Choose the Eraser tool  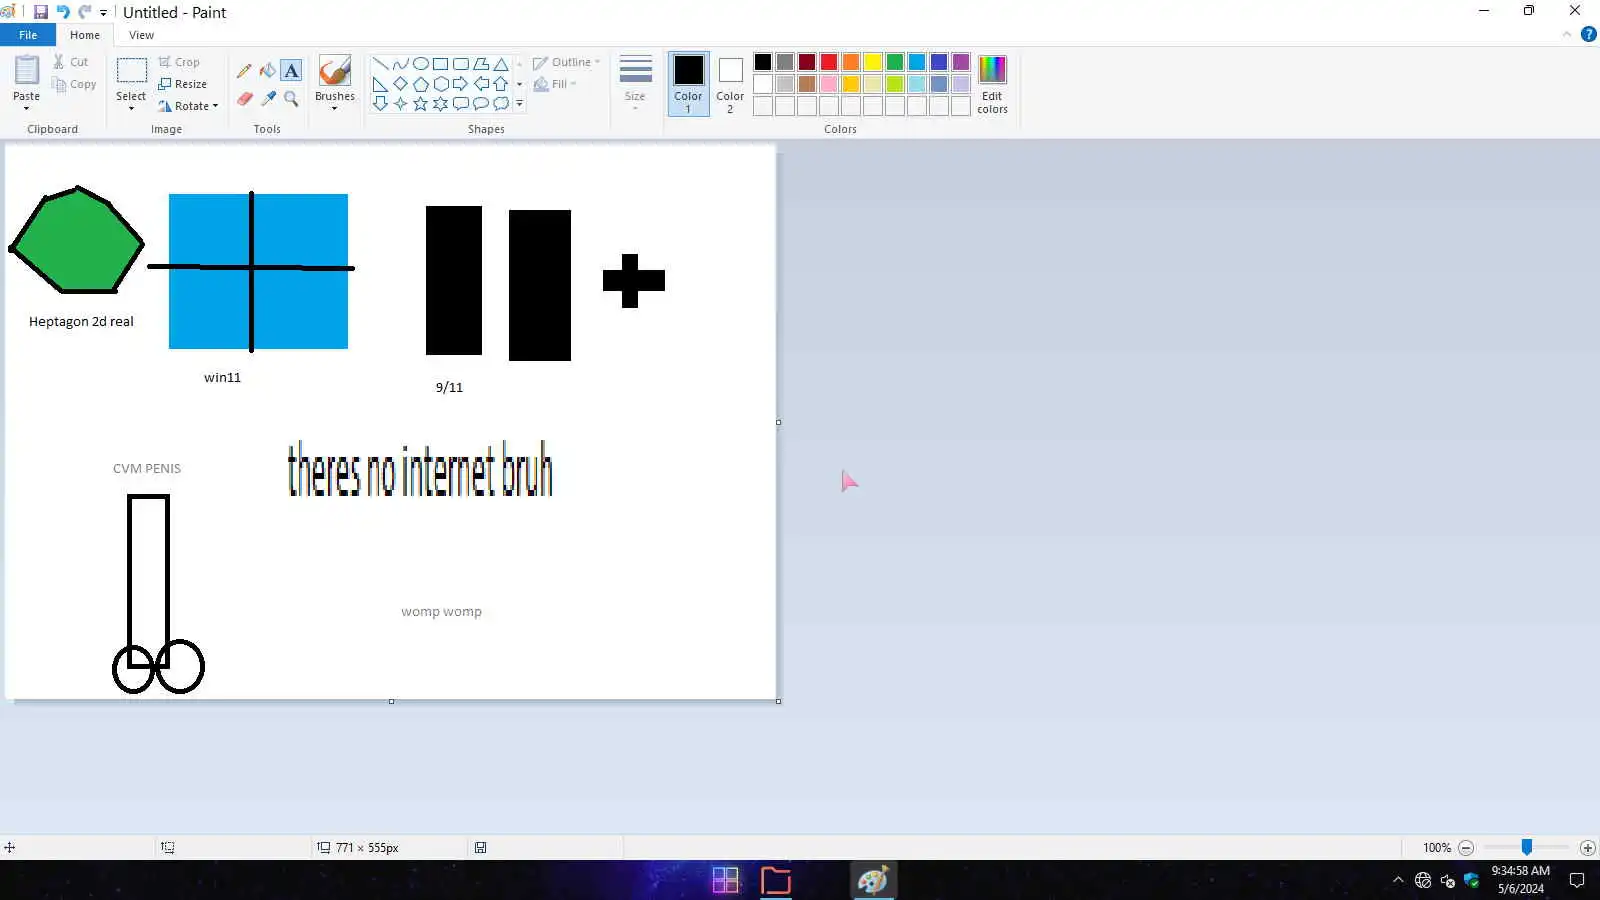(244, 98)
